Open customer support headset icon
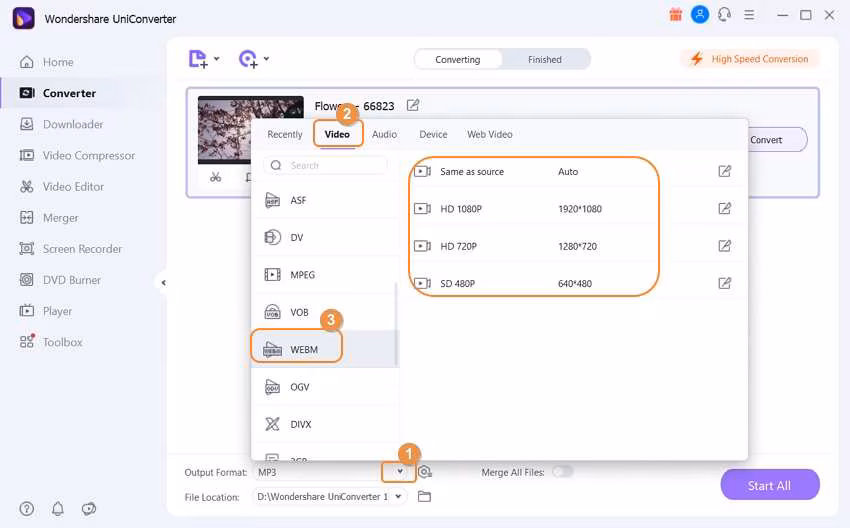850x528 pixels. point(724,15)
